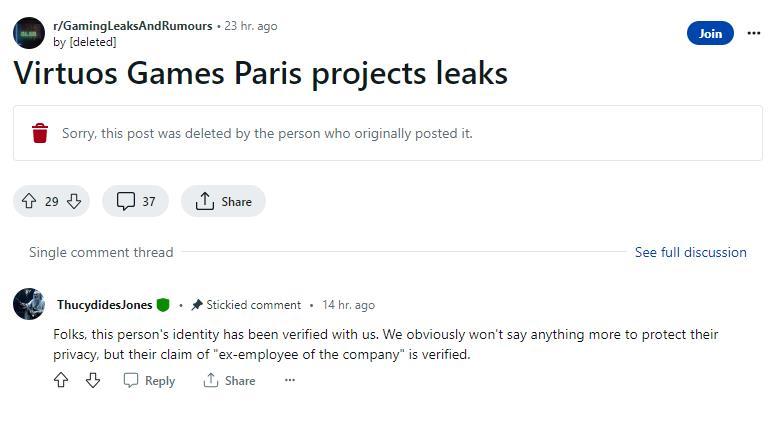
Task: Click See full discussion link
Action: point(690,252)
